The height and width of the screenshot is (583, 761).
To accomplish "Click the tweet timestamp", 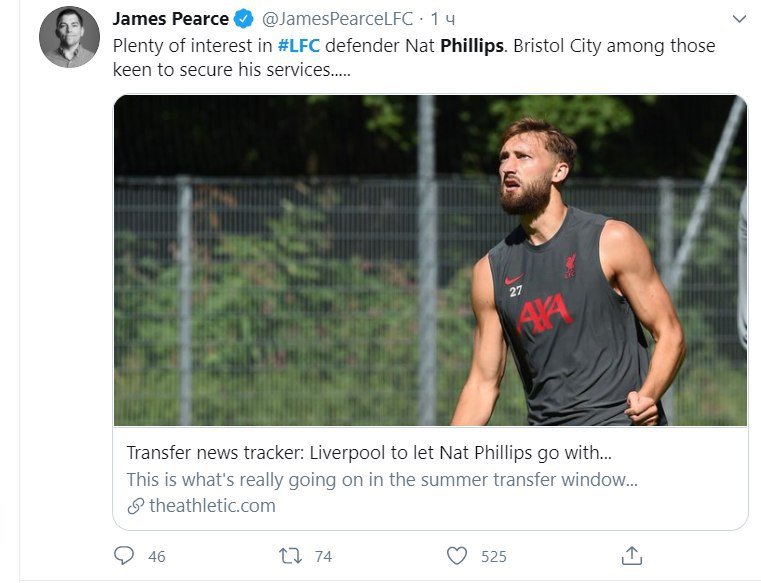I will click(443, 19).
